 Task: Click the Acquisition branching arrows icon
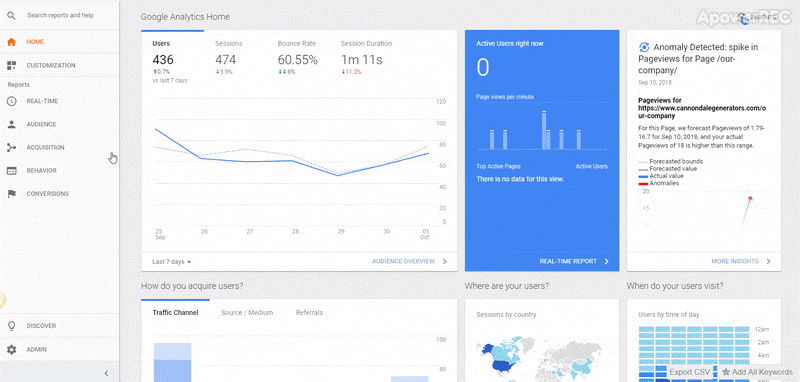pos(11,147)
